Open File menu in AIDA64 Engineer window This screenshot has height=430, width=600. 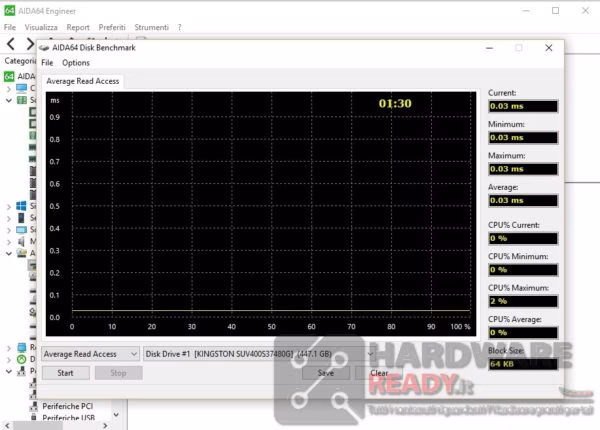click(10, 27)
